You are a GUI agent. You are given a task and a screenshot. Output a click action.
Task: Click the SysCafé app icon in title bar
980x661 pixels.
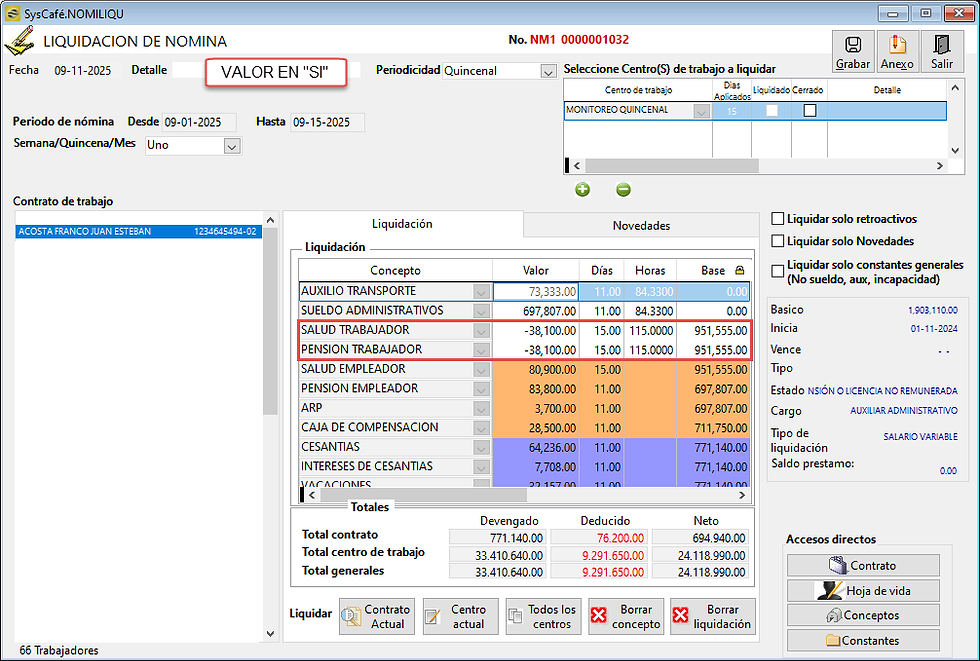click(x=12, y=13)
